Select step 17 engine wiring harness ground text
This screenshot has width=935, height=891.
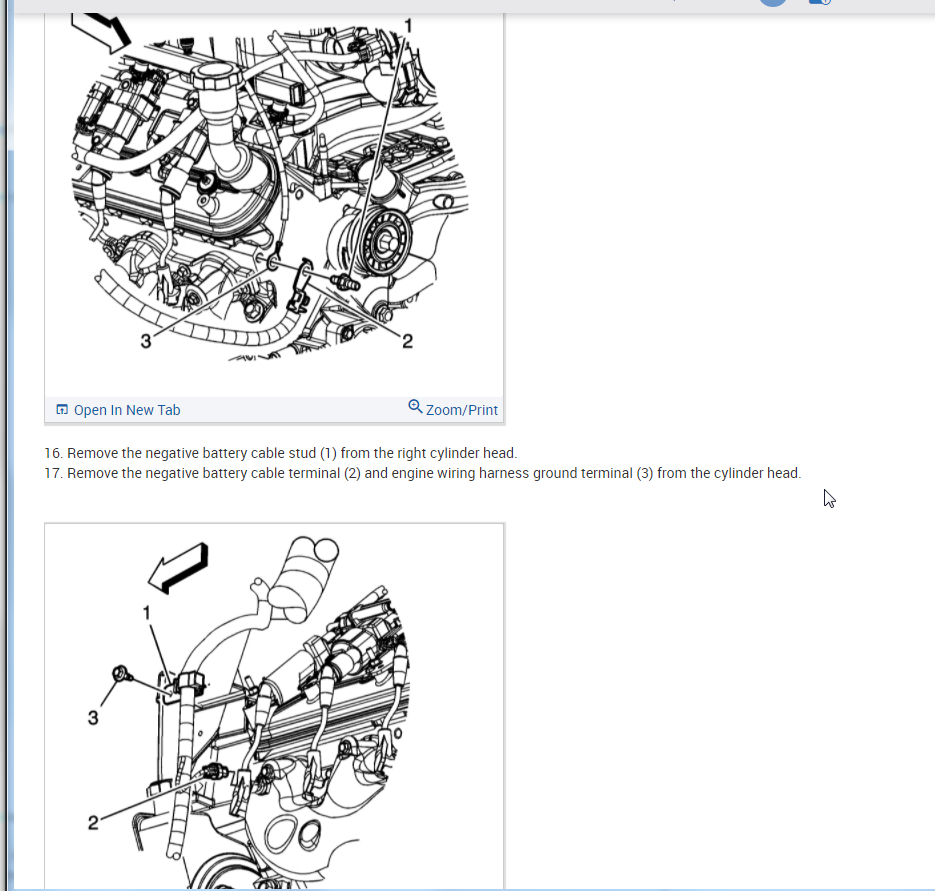tap(423, 474)
